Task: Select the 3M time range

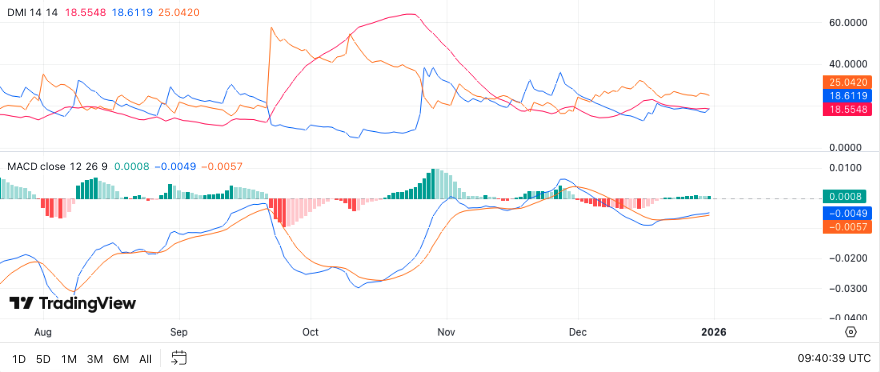Action: (95, 359)
